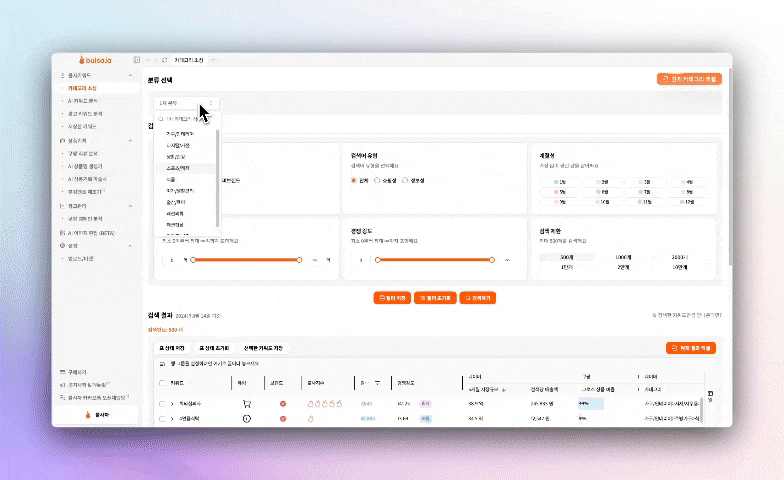Open the column settings icon beside the table

[710, 396]
